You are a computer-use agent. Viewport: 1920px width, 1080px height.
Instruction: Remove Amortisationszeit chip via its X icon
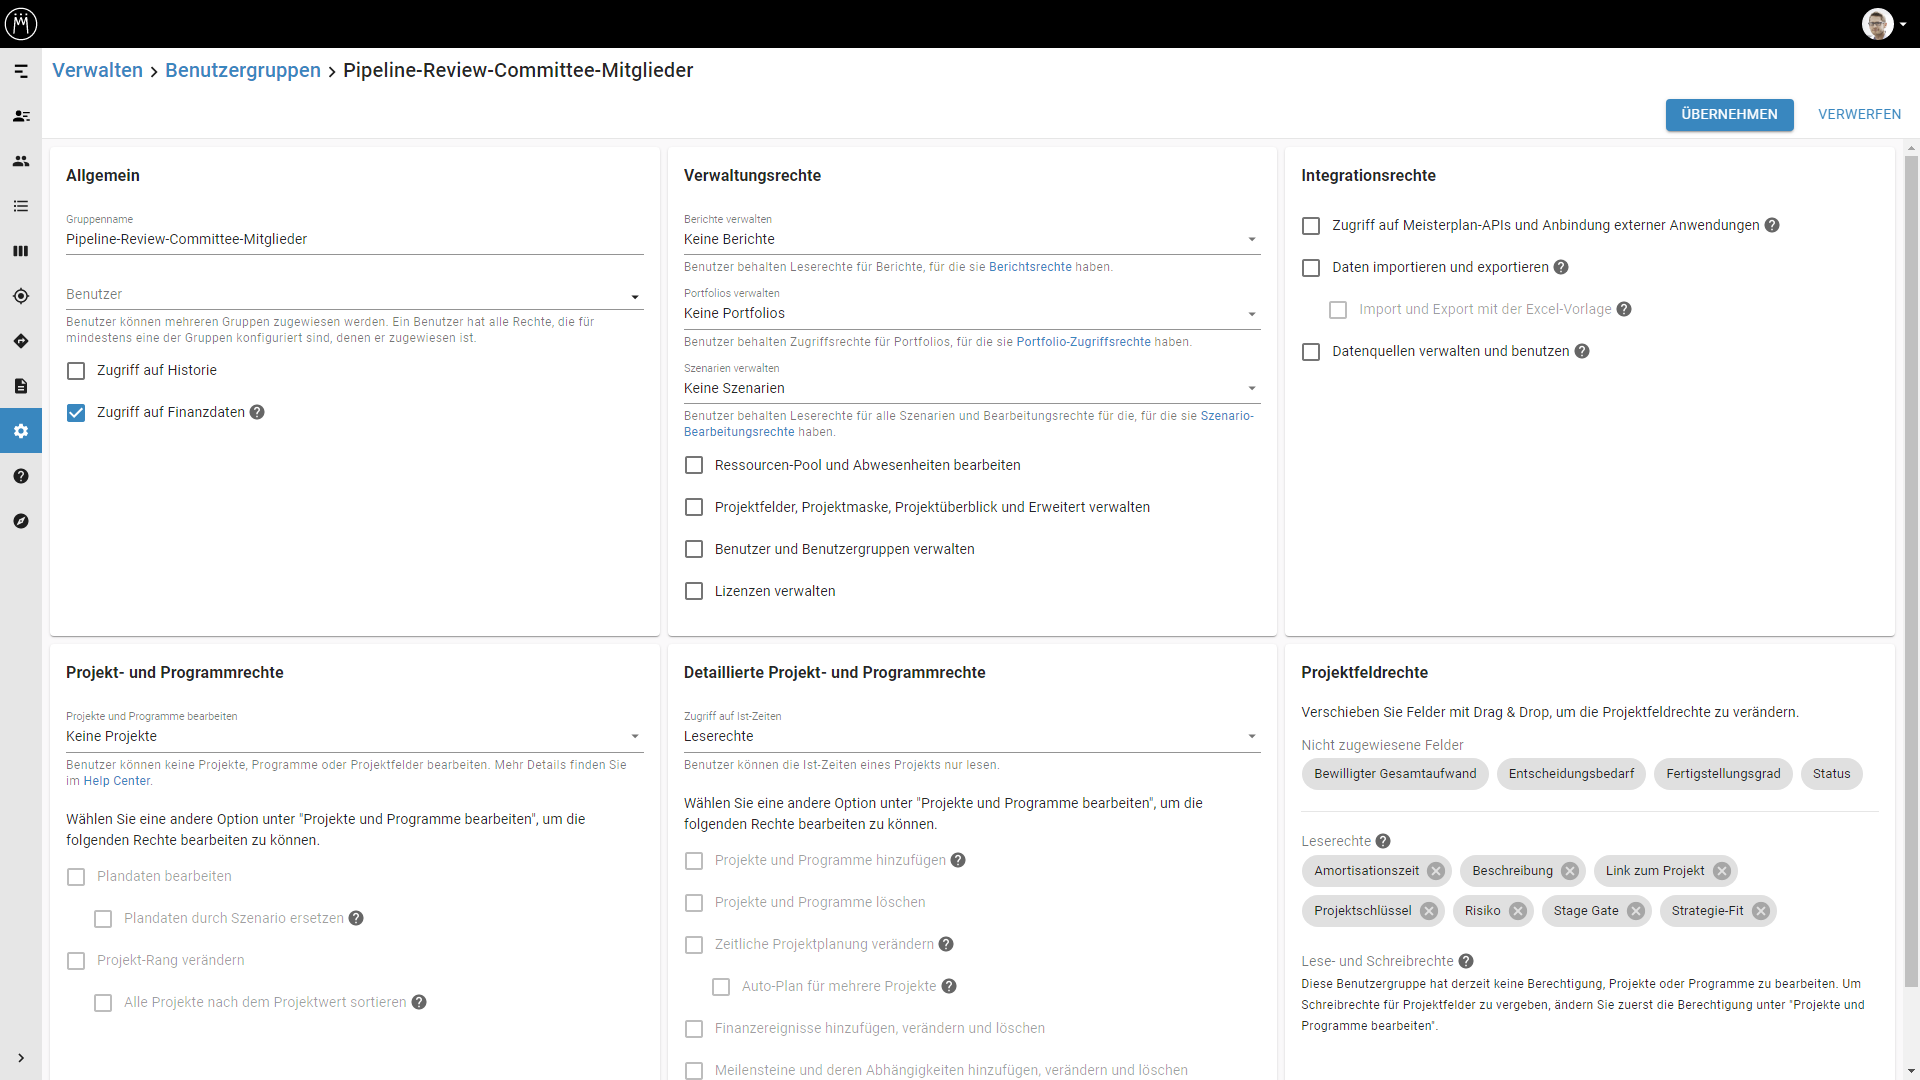(1436, 871)
